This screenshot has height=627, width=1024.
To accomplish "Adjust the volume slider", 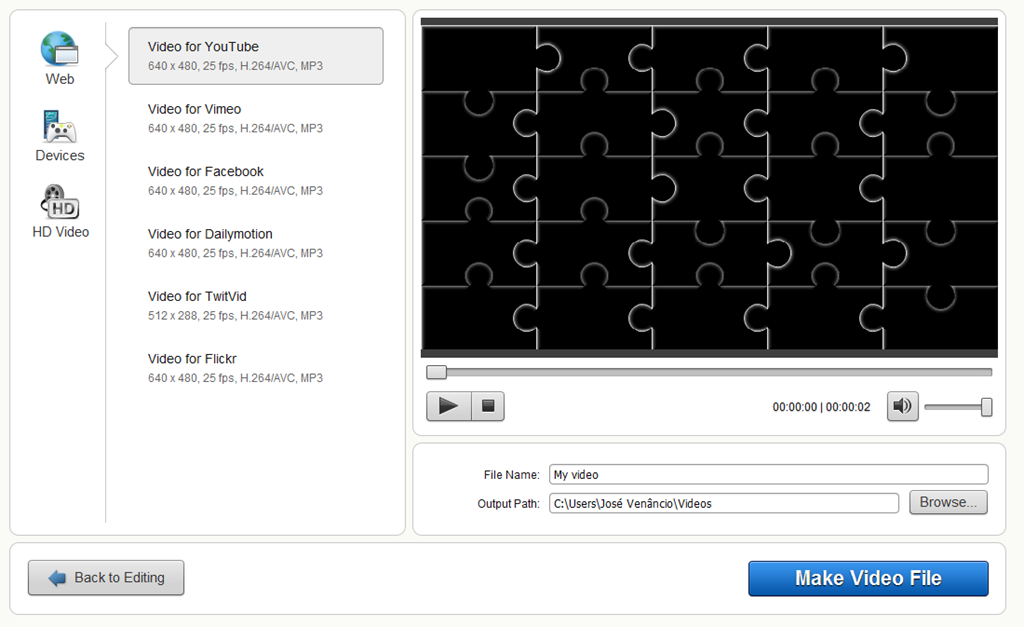I will [x=958, y=407].
